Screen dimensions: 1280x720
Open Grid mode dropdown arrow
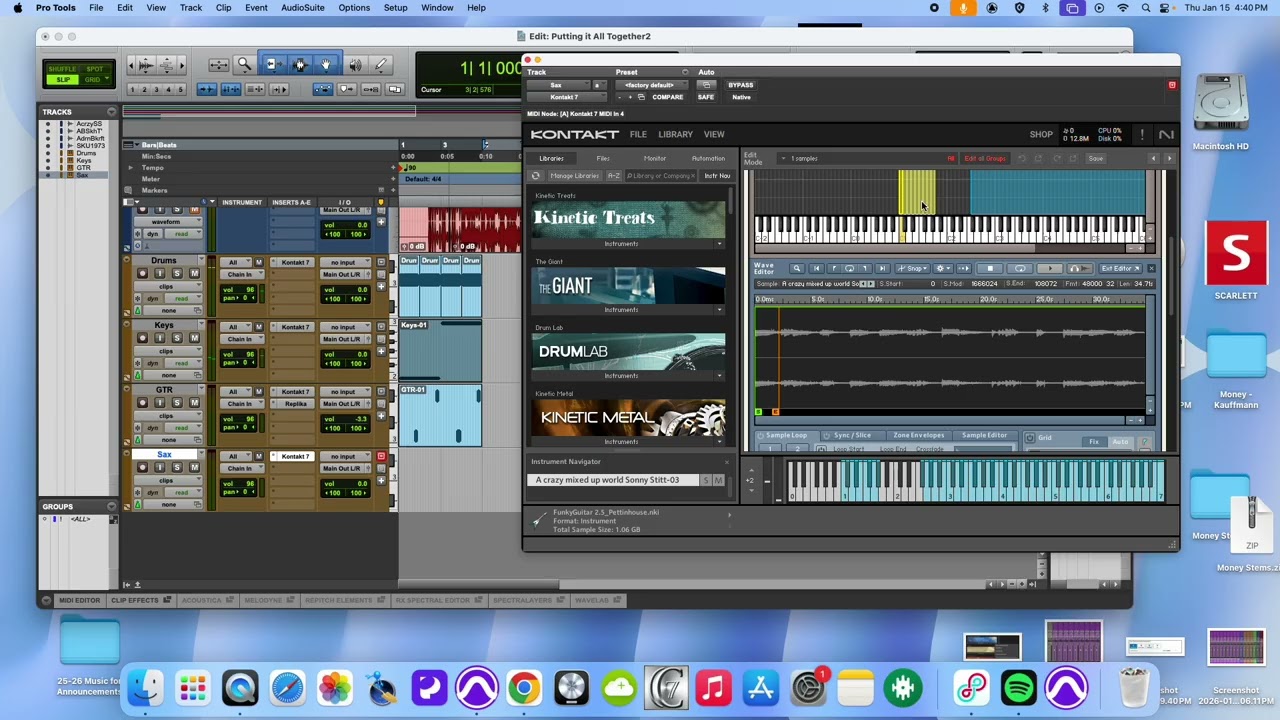tap(109, 80)
